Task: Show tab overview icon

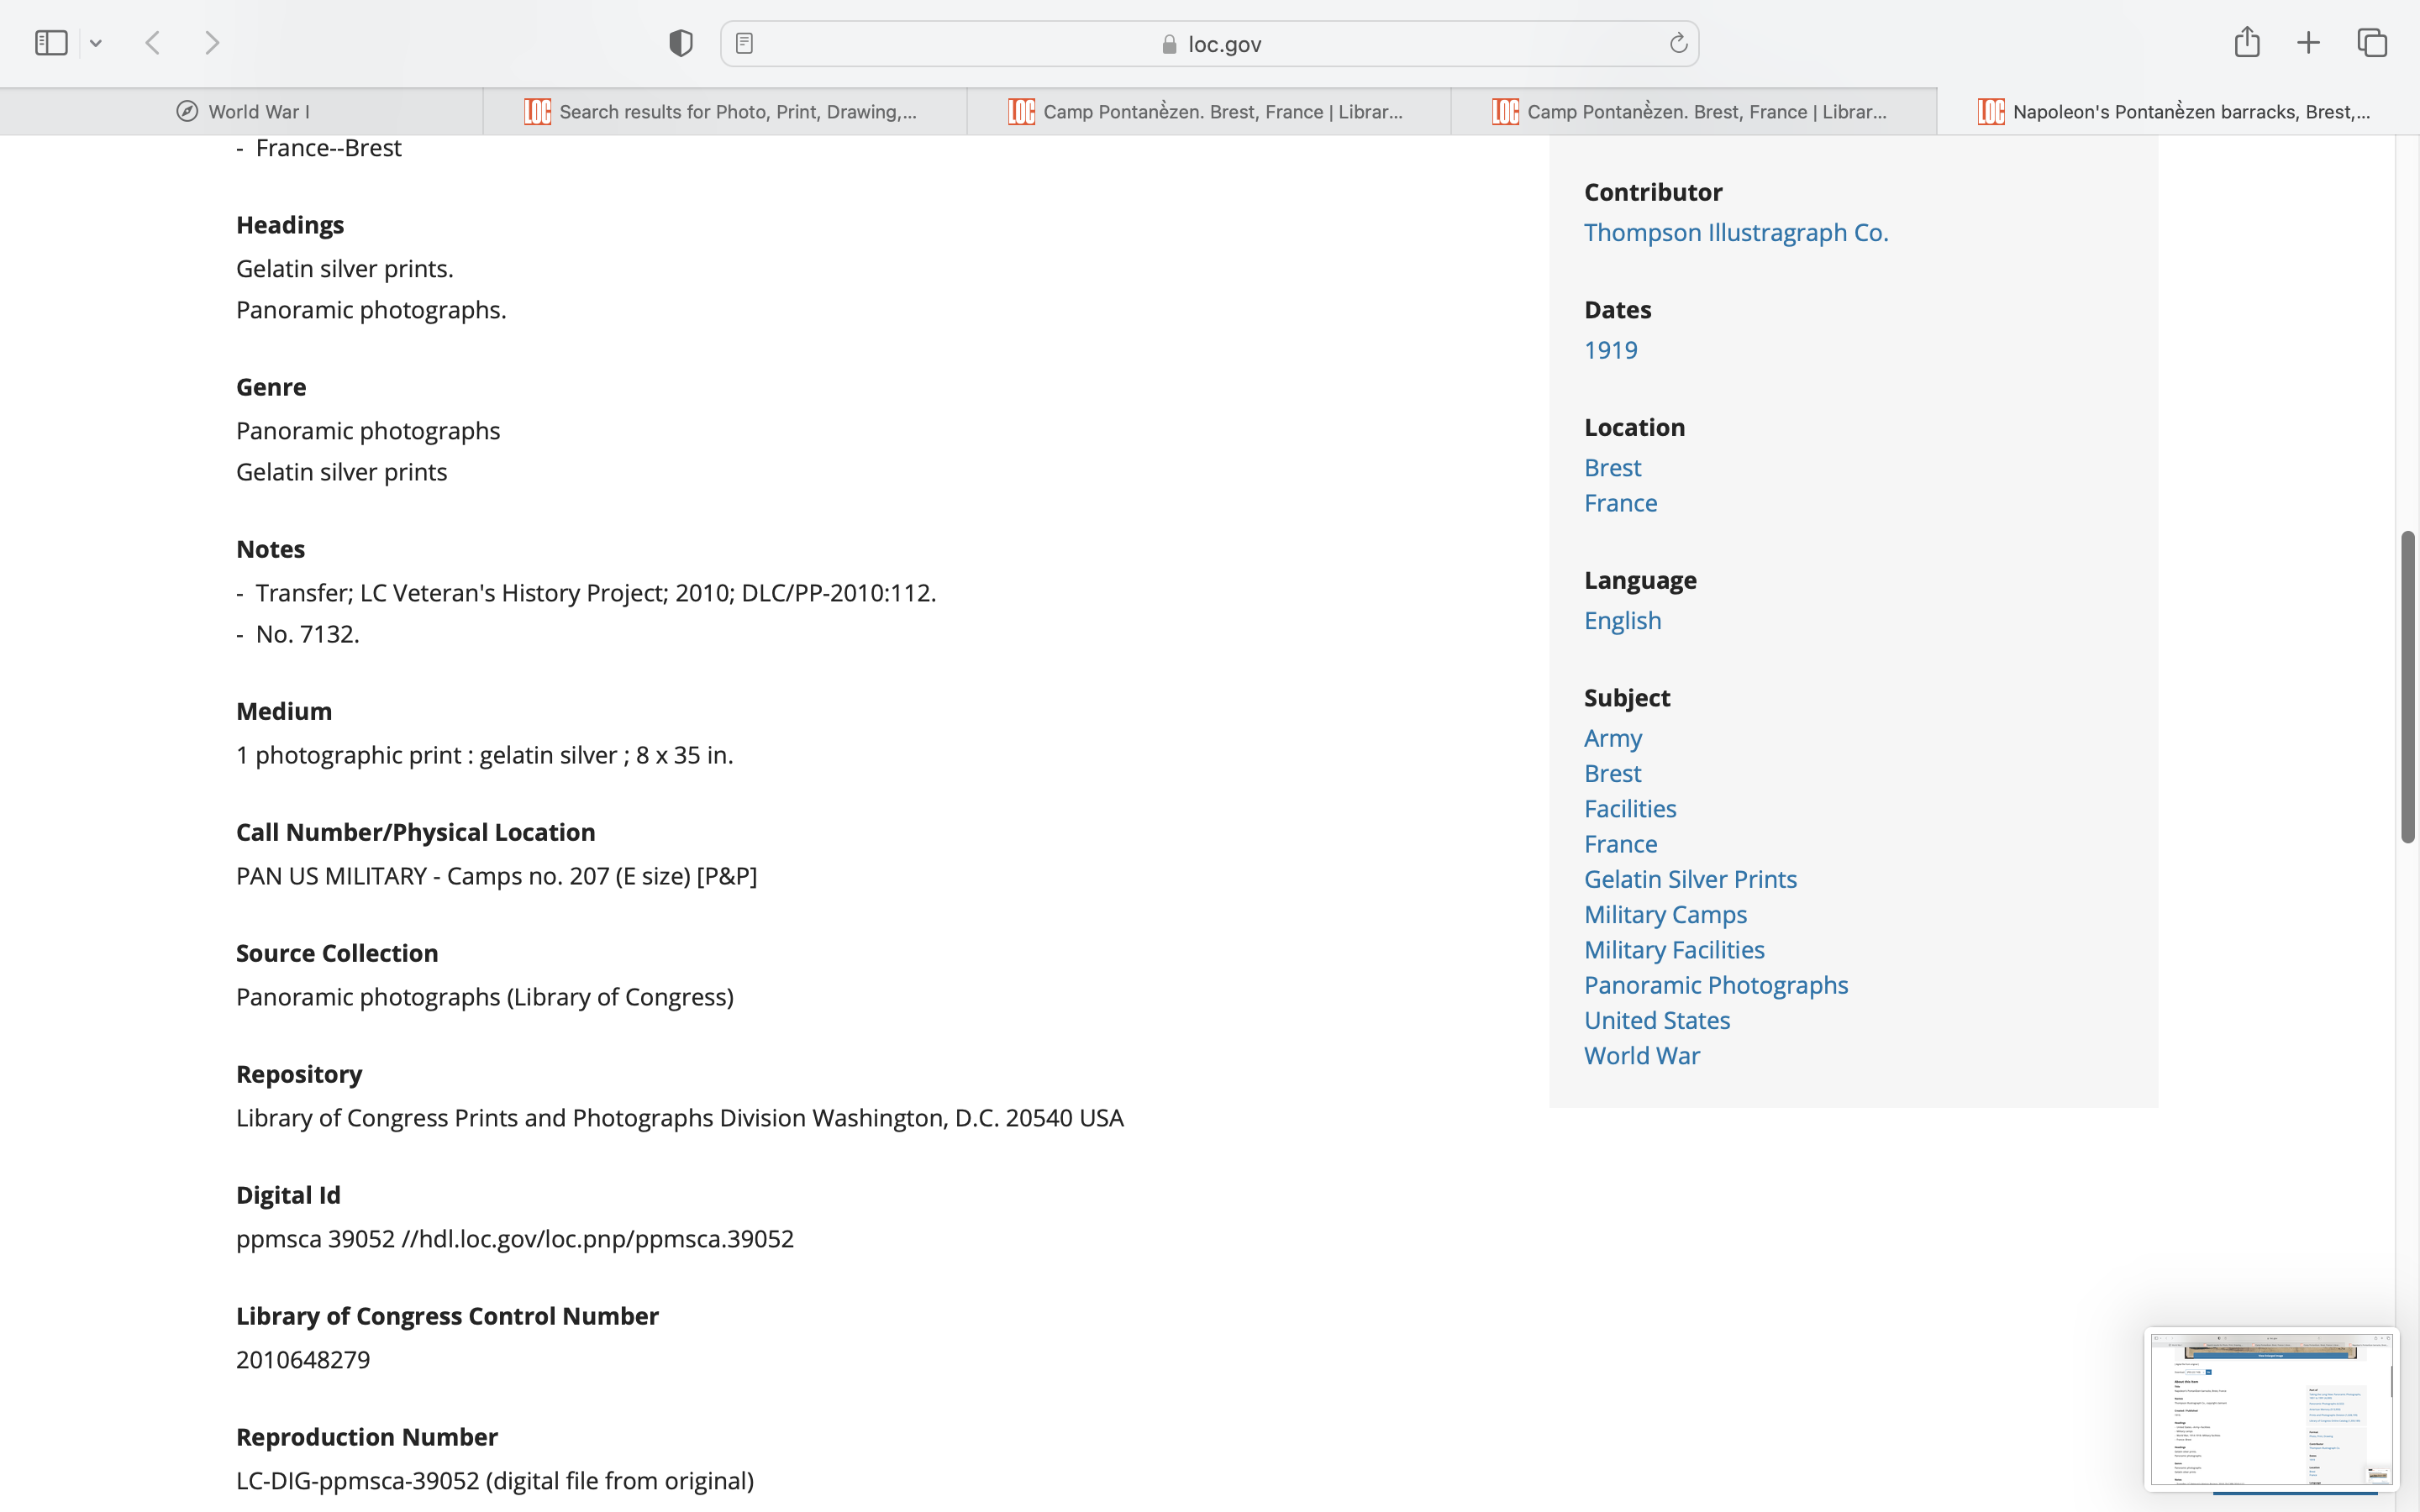Action: click(x=2372, y=43)
